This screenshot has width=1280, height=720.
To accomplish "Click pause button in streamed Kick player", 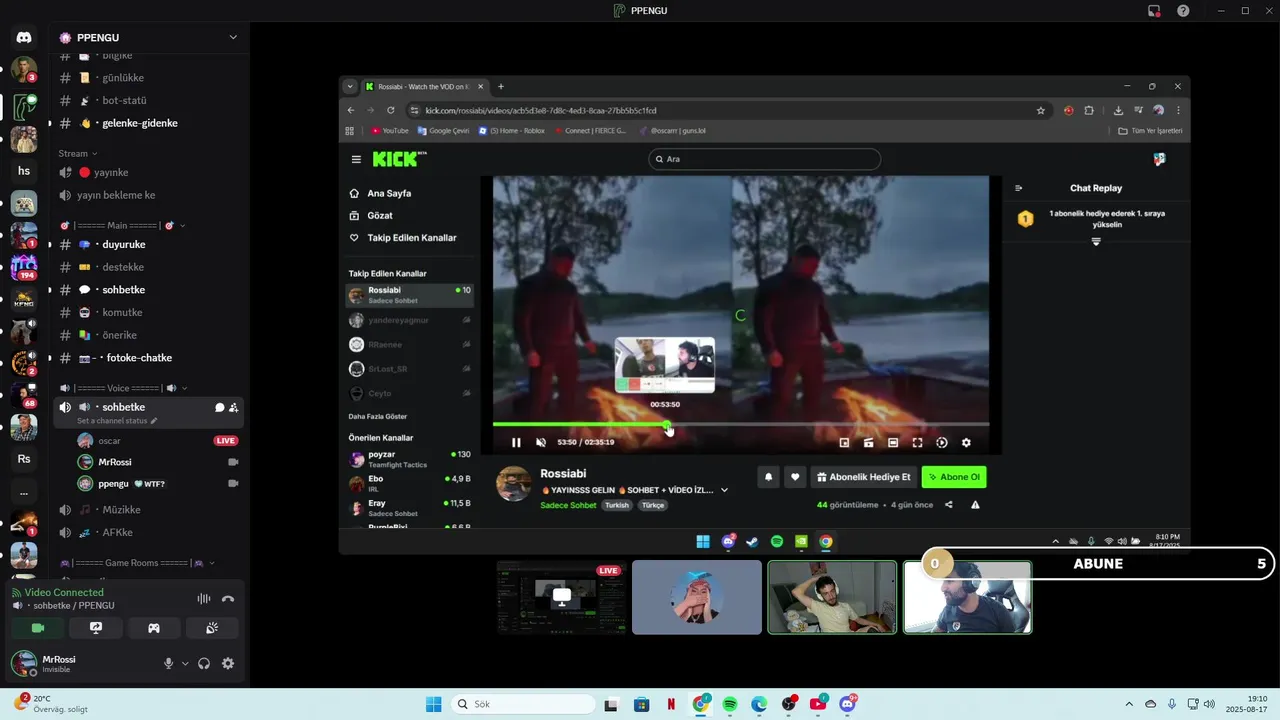I will (x=516, y=442).
